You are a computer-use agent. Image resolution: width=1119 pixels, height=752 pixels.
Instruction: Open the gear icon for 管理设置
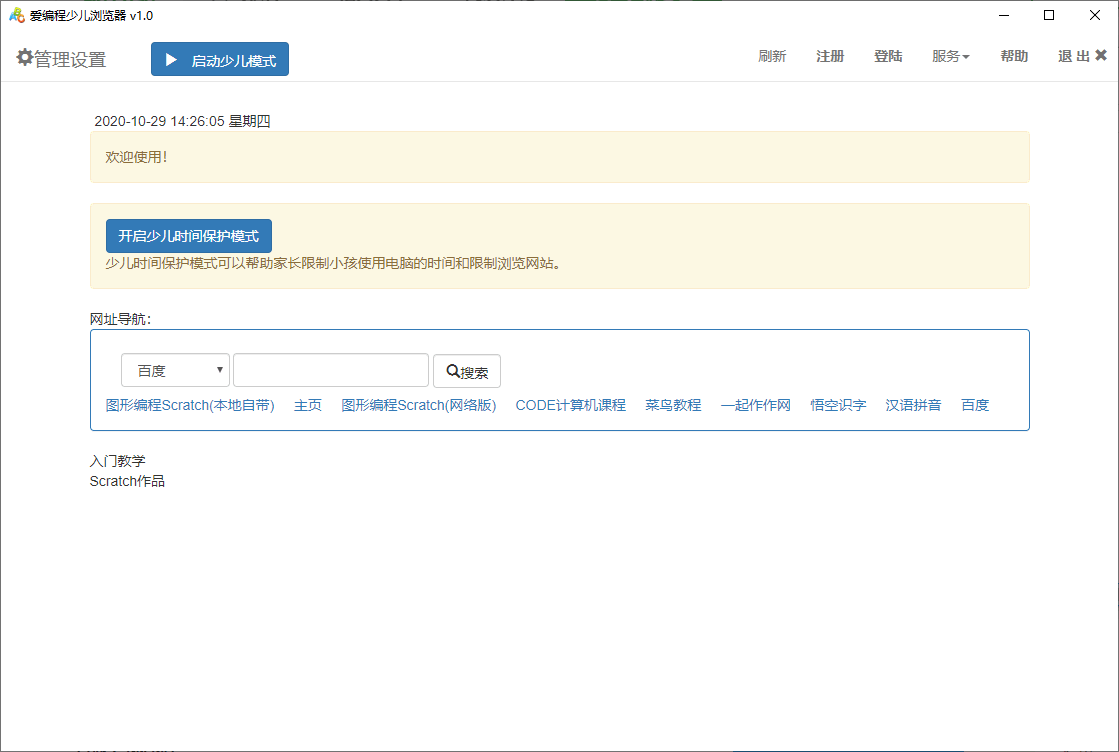click(x=25, y=58)
